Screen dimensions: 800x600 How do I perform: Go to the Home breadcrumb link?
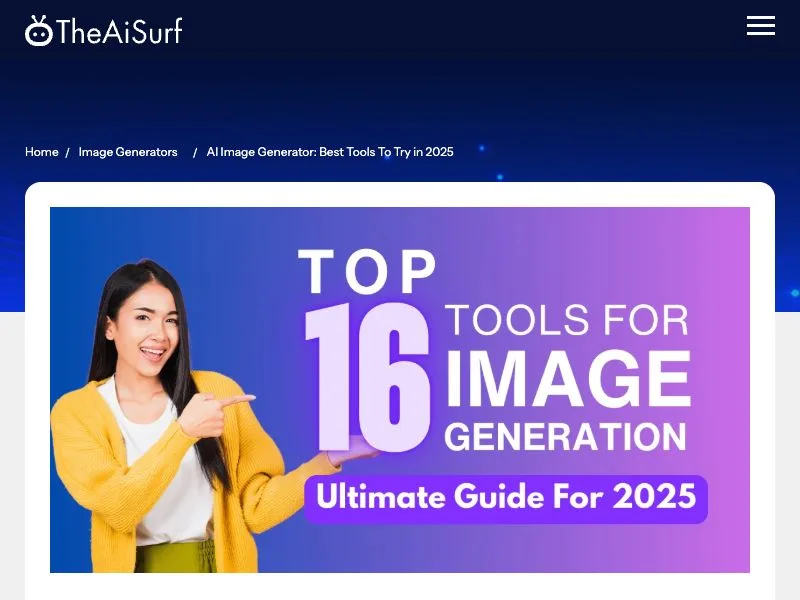click(41, 152)
